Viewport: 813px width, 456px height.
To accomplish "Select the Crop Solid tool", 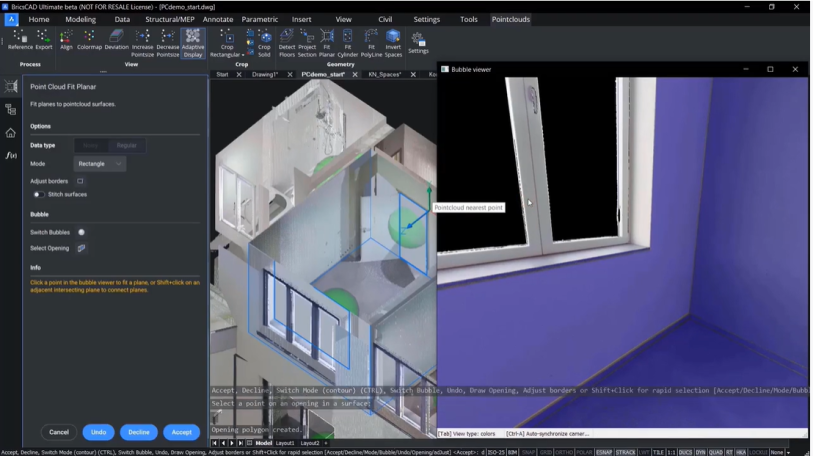I will 264,44.
